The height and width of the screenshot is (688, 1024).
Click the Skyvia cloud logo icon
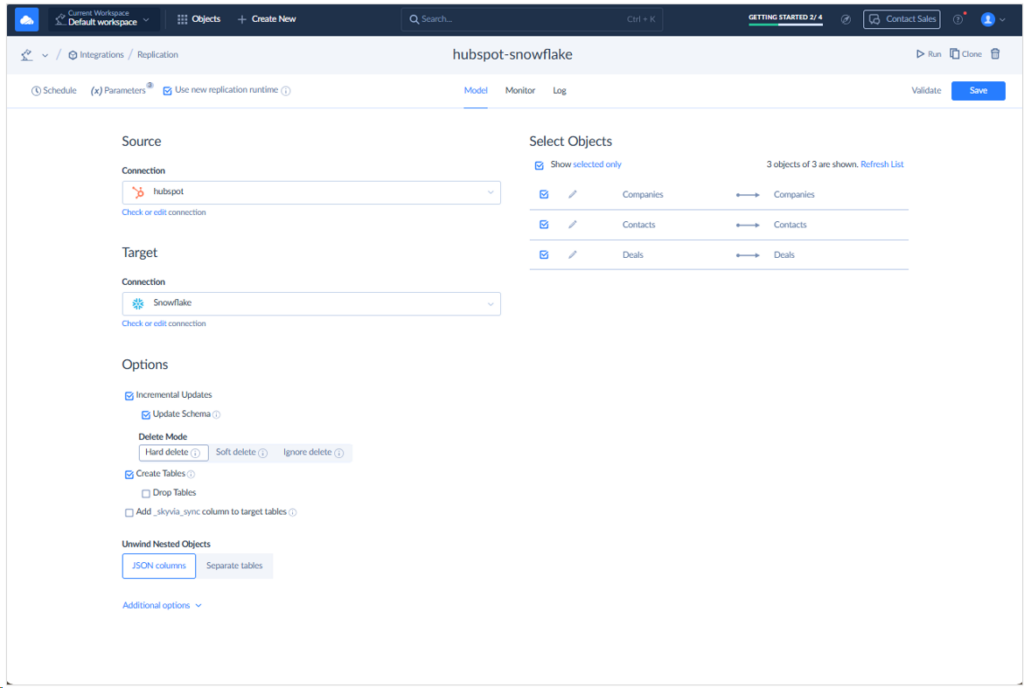[x=26, y=20]
